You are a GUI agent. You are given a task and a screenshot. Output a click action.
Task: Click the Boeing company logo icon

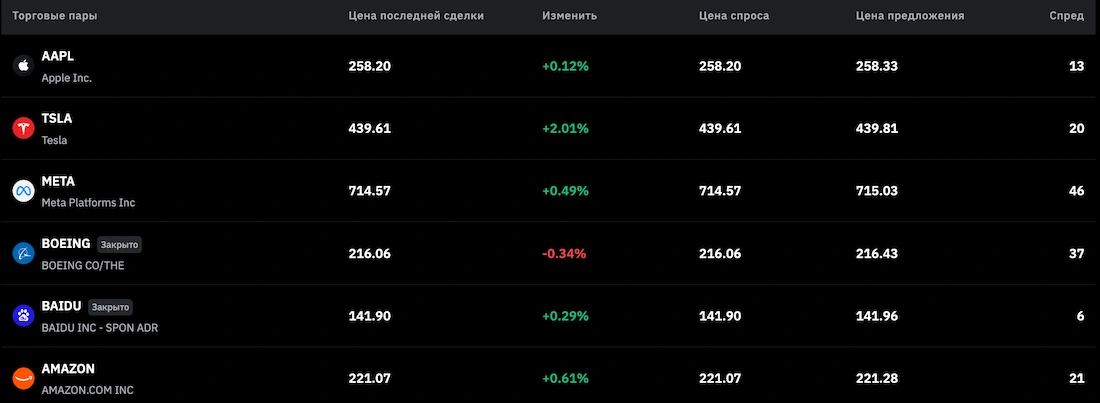(23, 254)
